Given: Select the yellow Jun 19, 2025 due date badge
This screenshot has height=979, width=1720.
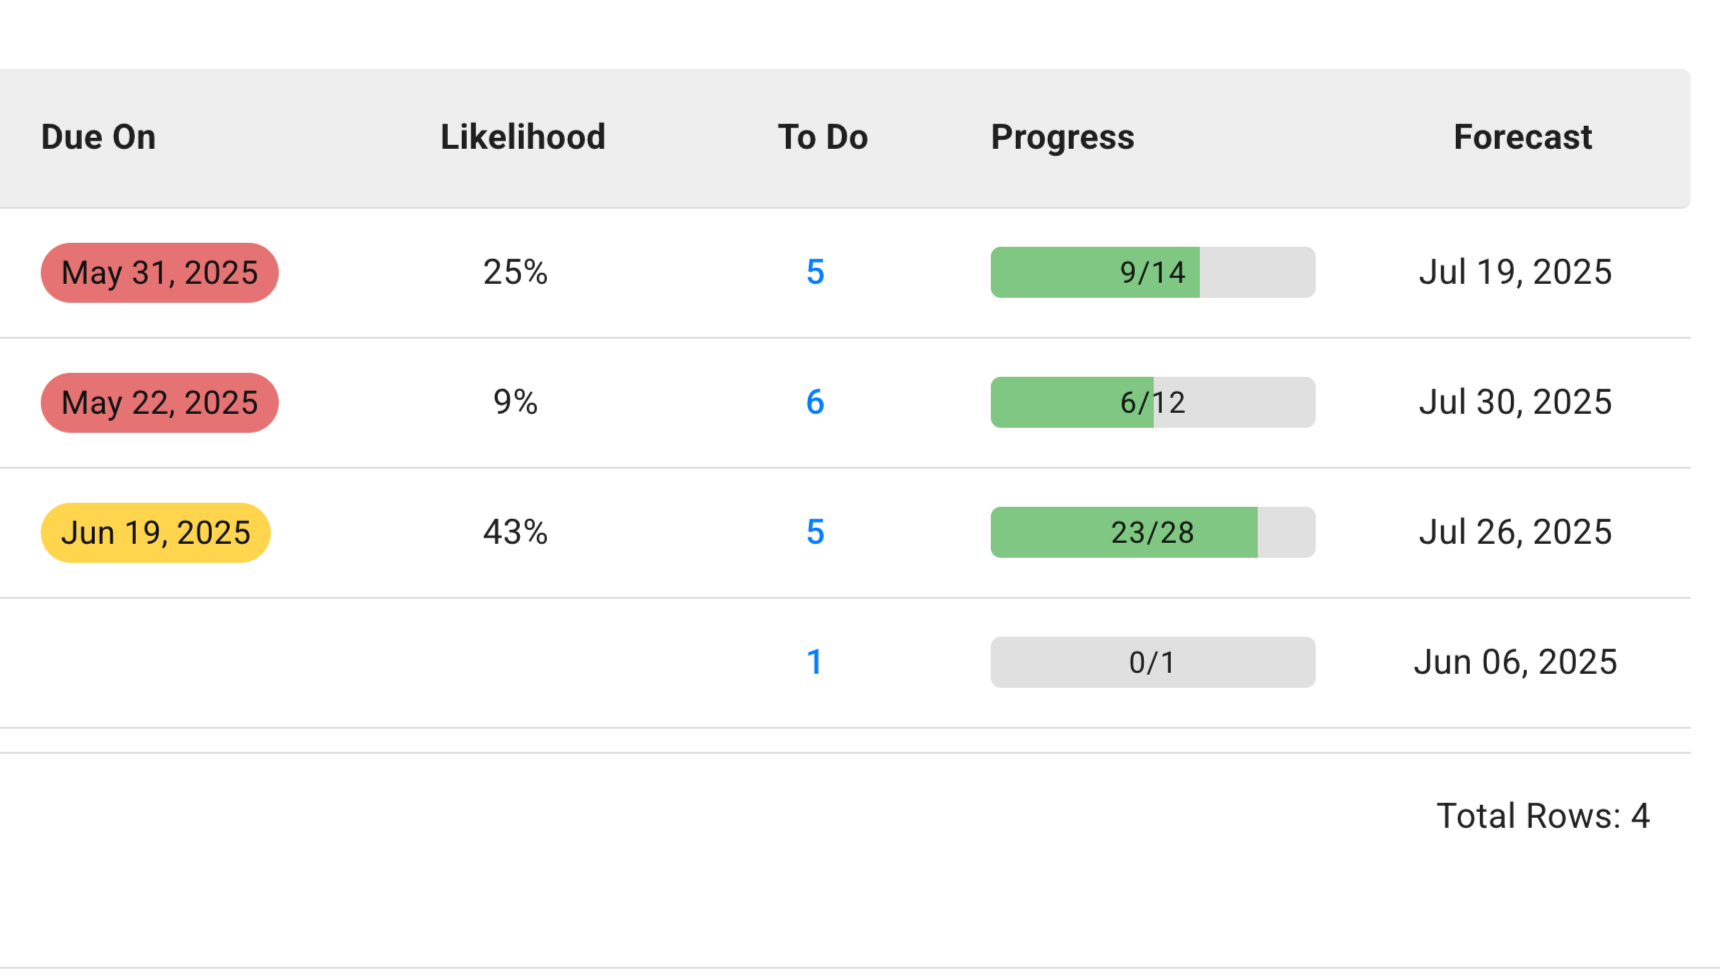Looking at the screenshot, I should coord(155,533).
